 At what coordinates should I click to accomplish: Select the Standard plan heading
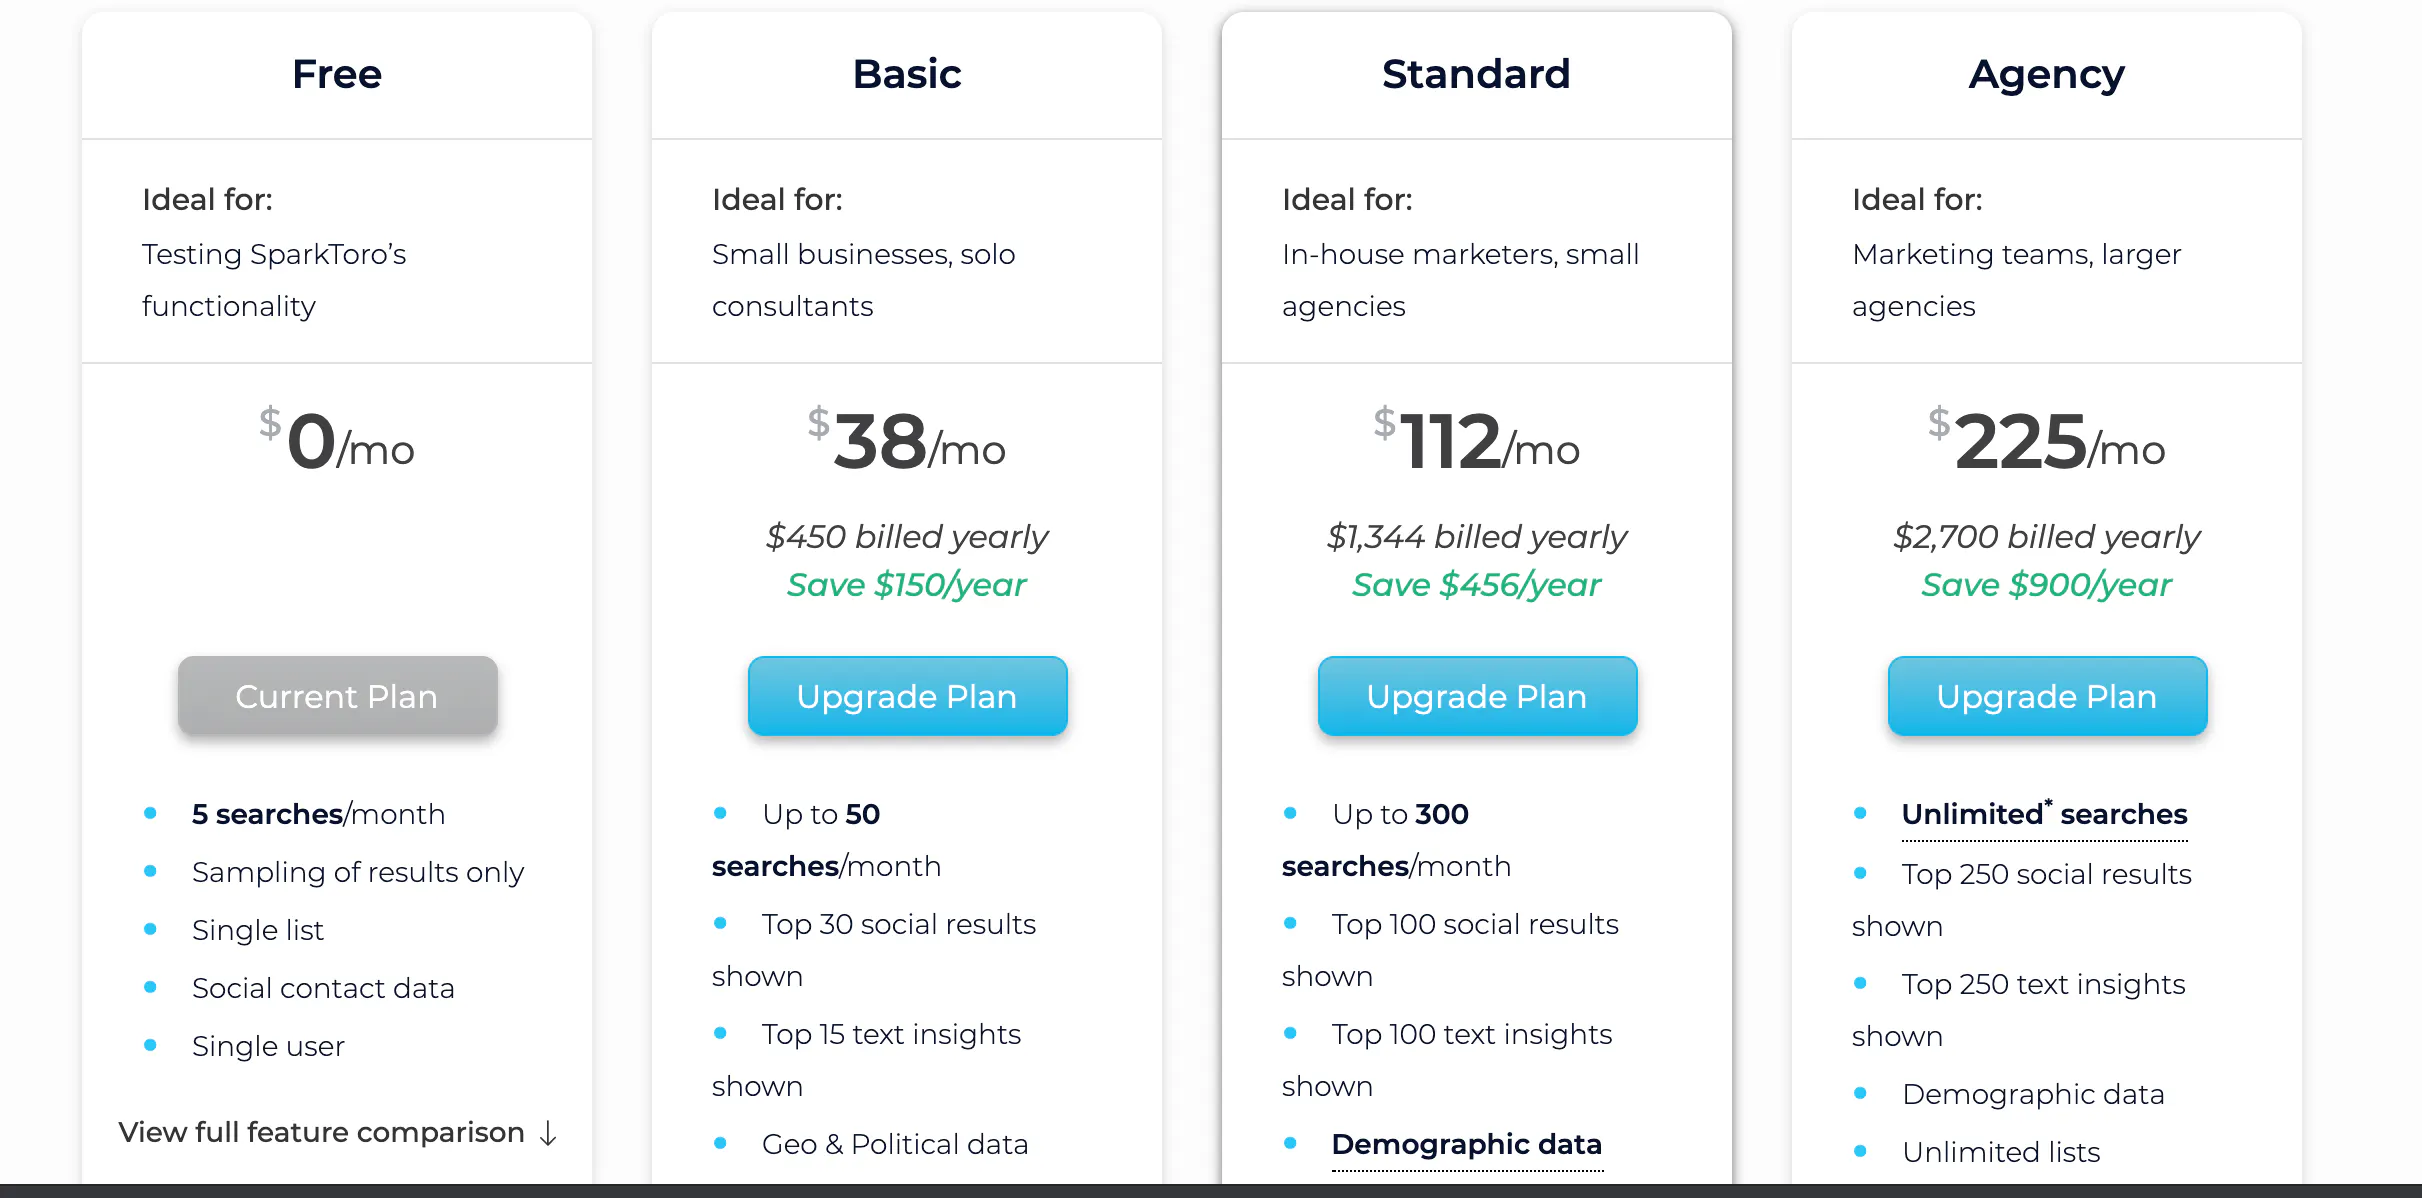pyautogui.click(x=1476, y=73)
